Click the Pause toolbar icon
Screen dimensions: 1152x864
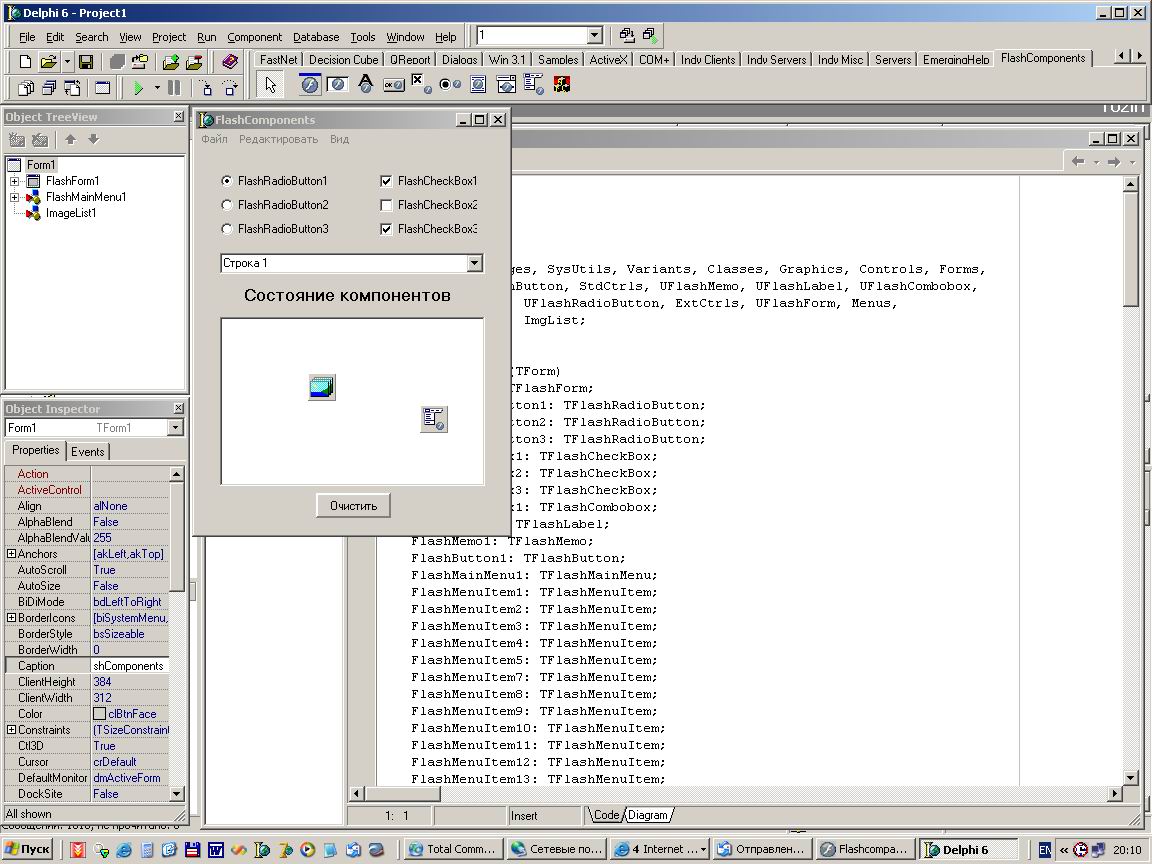[x=174, y=88]
